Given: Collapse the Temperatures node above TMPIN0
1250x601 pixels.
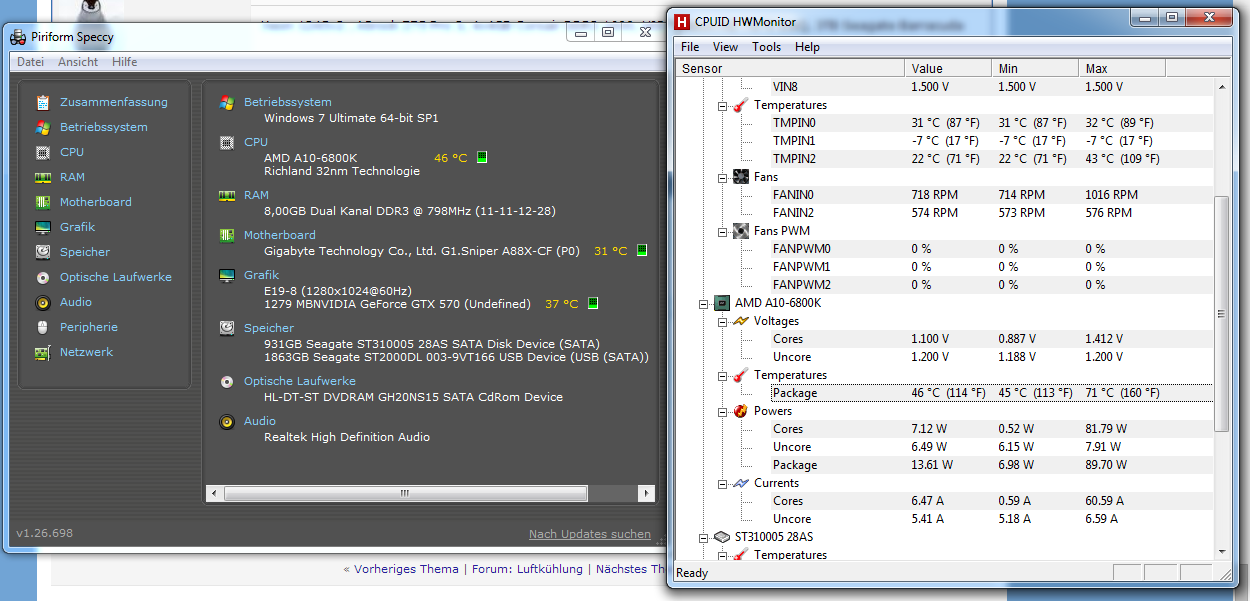Looking at the screenshot, I should 723,105.
